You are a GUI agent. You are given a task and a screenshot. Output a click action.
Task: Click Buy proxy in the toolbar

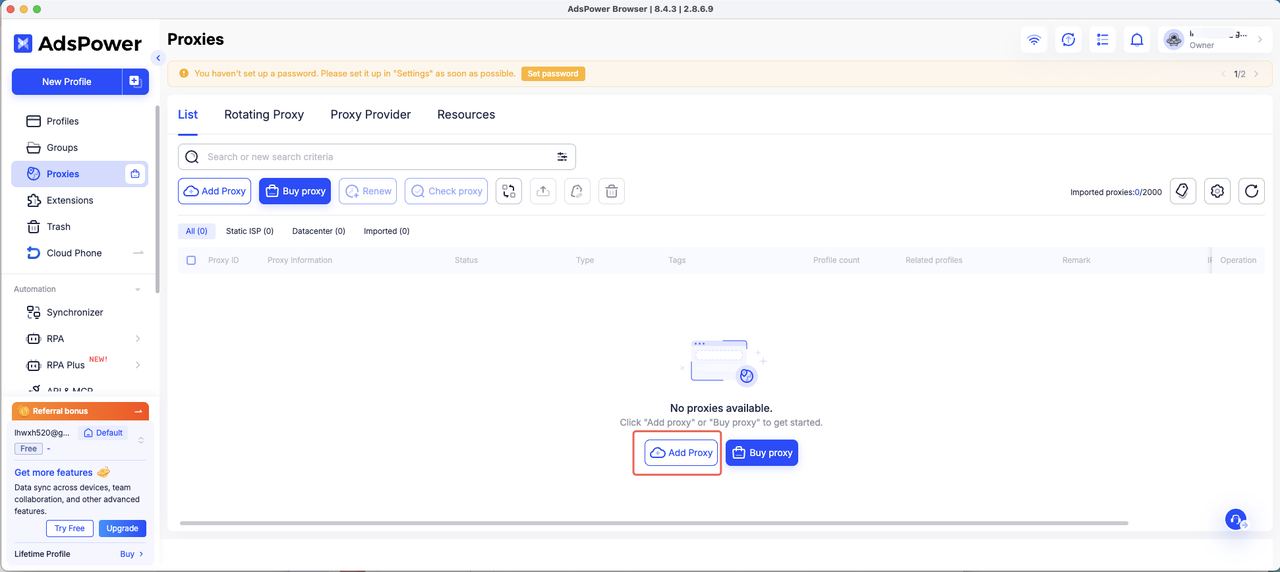click(295, 191)
